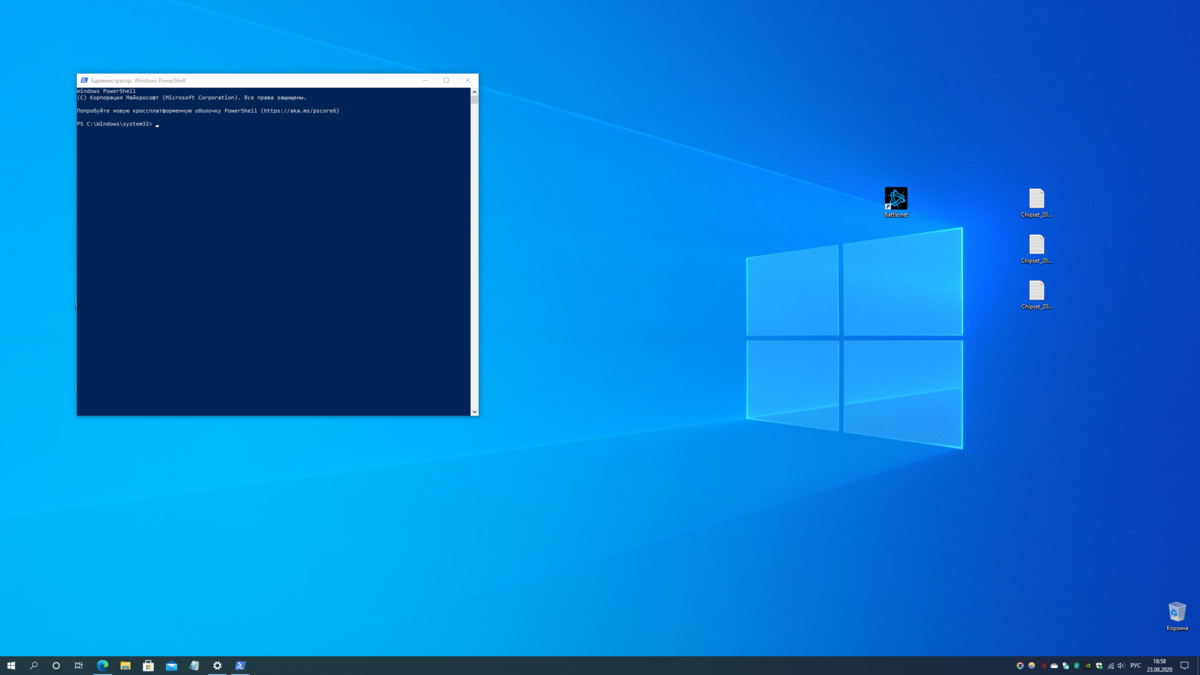This screenshot has width=1200, height=675.
Task: Click the PowerShell icon in window title bar
Action: [x=84, y=80]
